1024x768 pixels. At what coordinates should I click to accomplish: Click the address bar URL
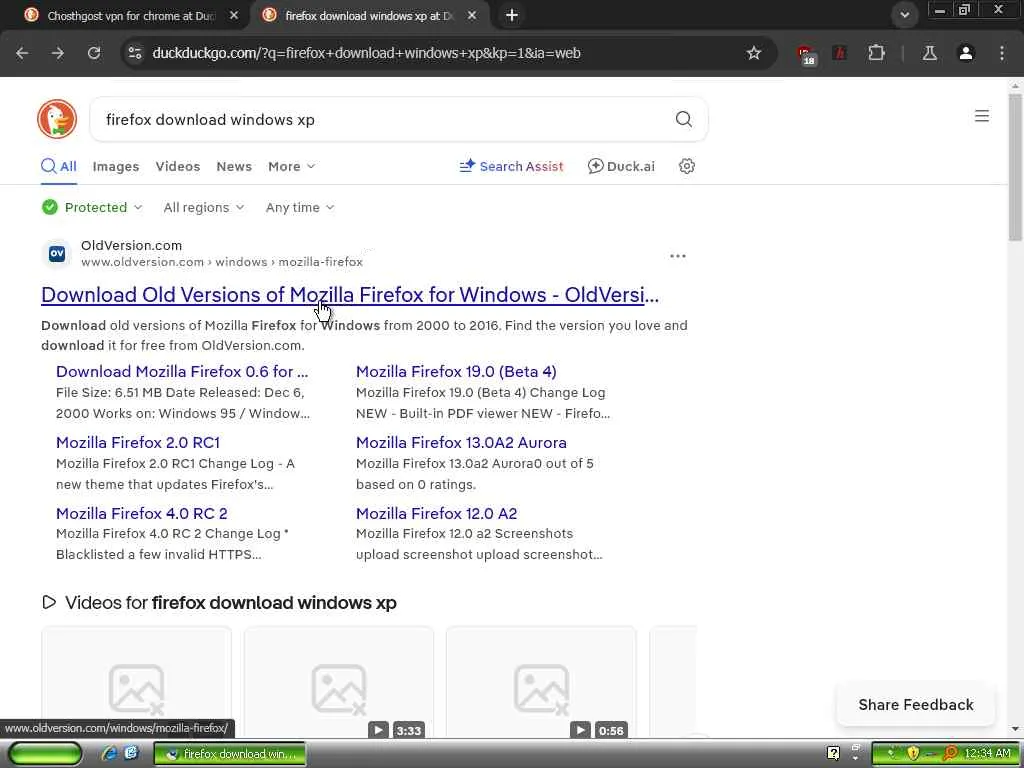[x=366, y=53]
